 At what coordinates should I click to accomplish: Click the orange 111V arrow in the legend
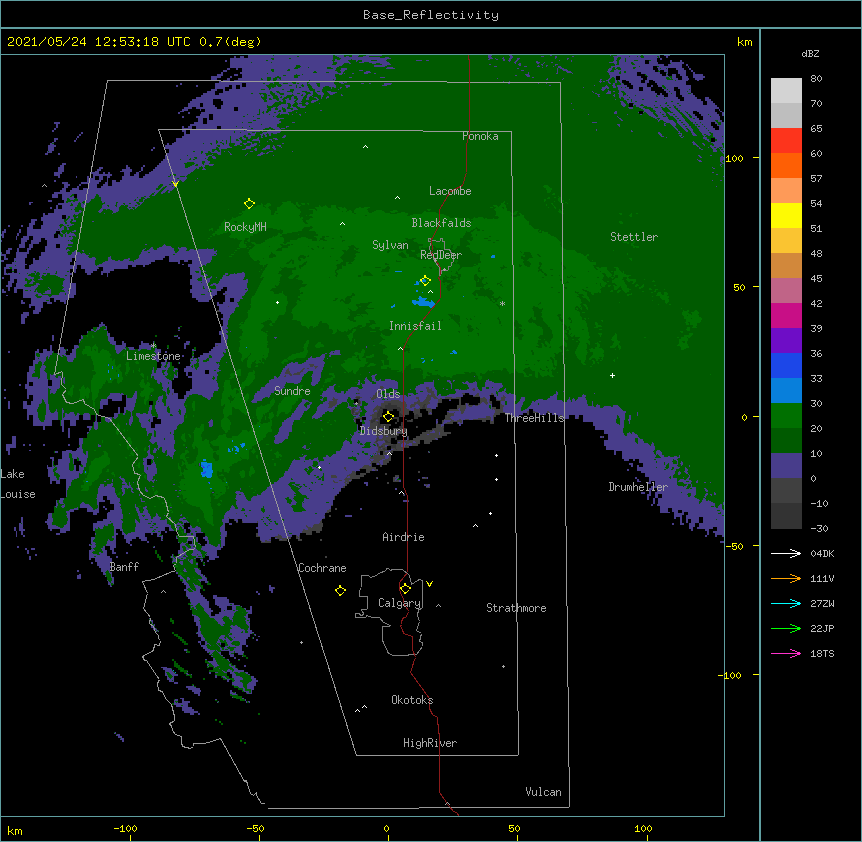(786, 578)
